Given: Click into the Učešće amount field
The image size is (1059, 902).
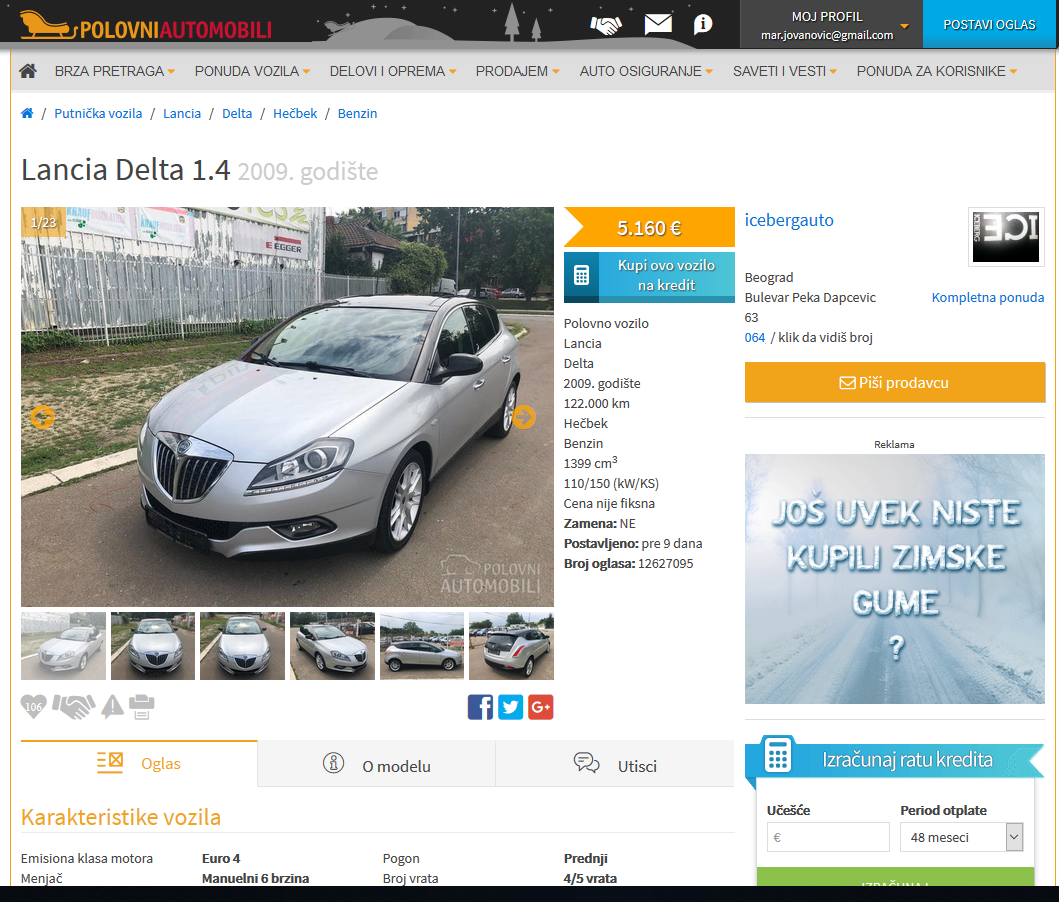Looking at the screenshot, I should (828, 837).
